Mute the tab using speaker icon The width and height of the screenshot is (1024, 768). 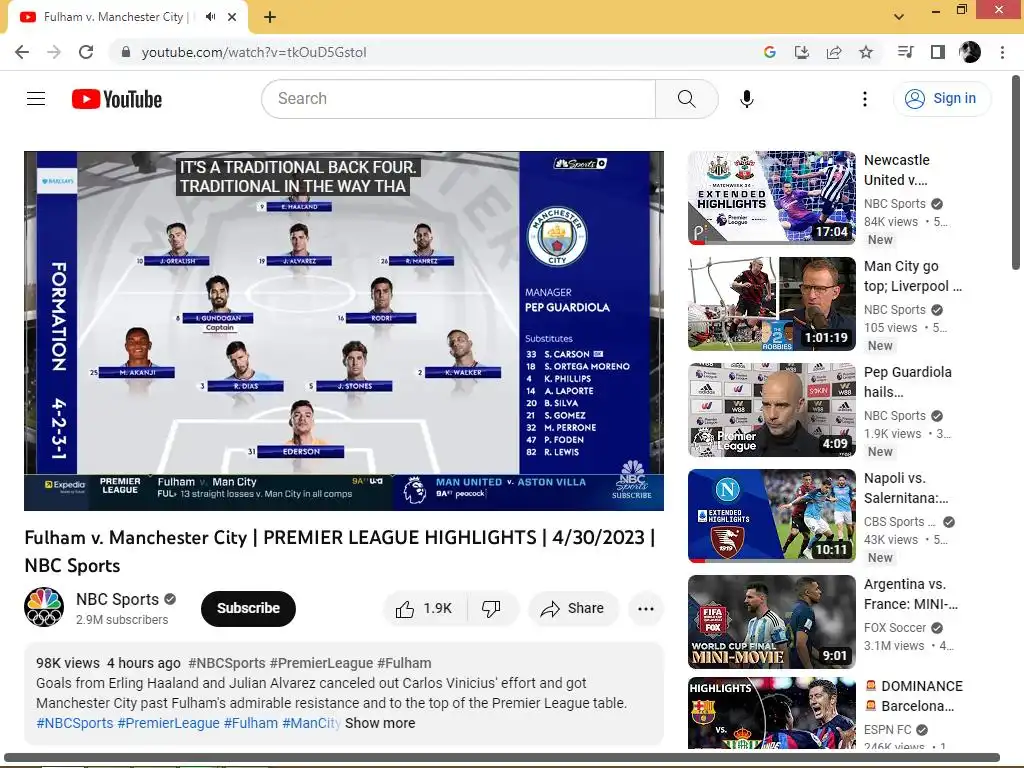(x=210, y=17)
